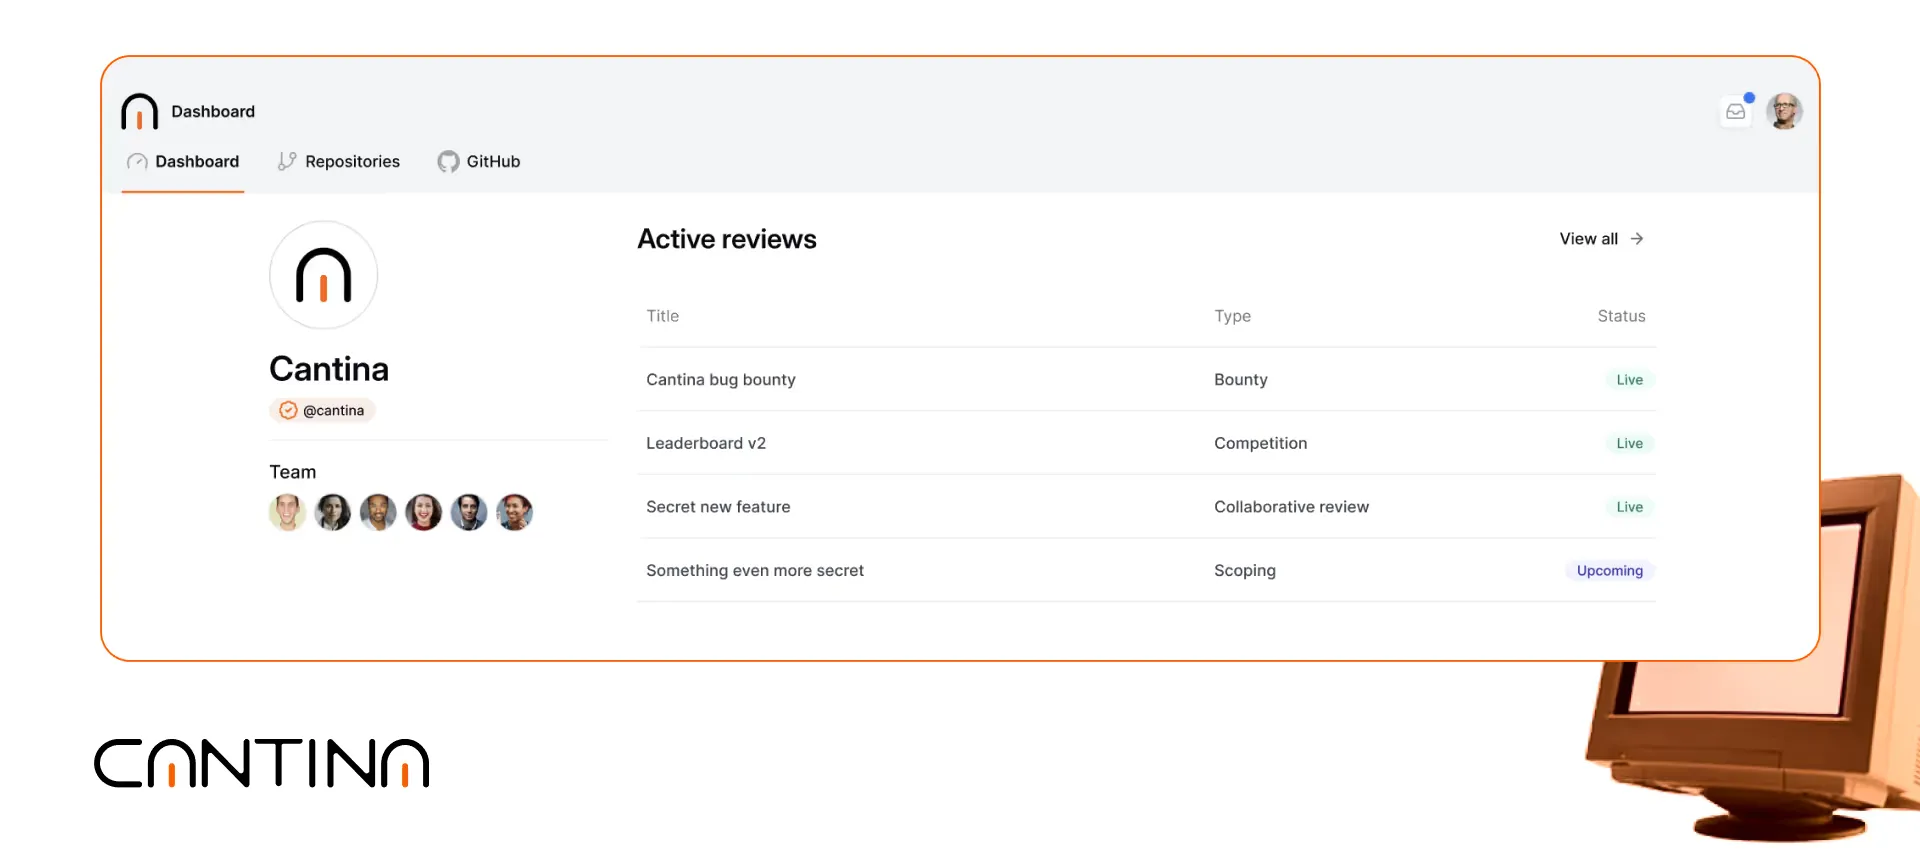The width and height of the screenshot is (1920, 852).
Task: Click the Competition type cell
Action: coord(1260,443)
